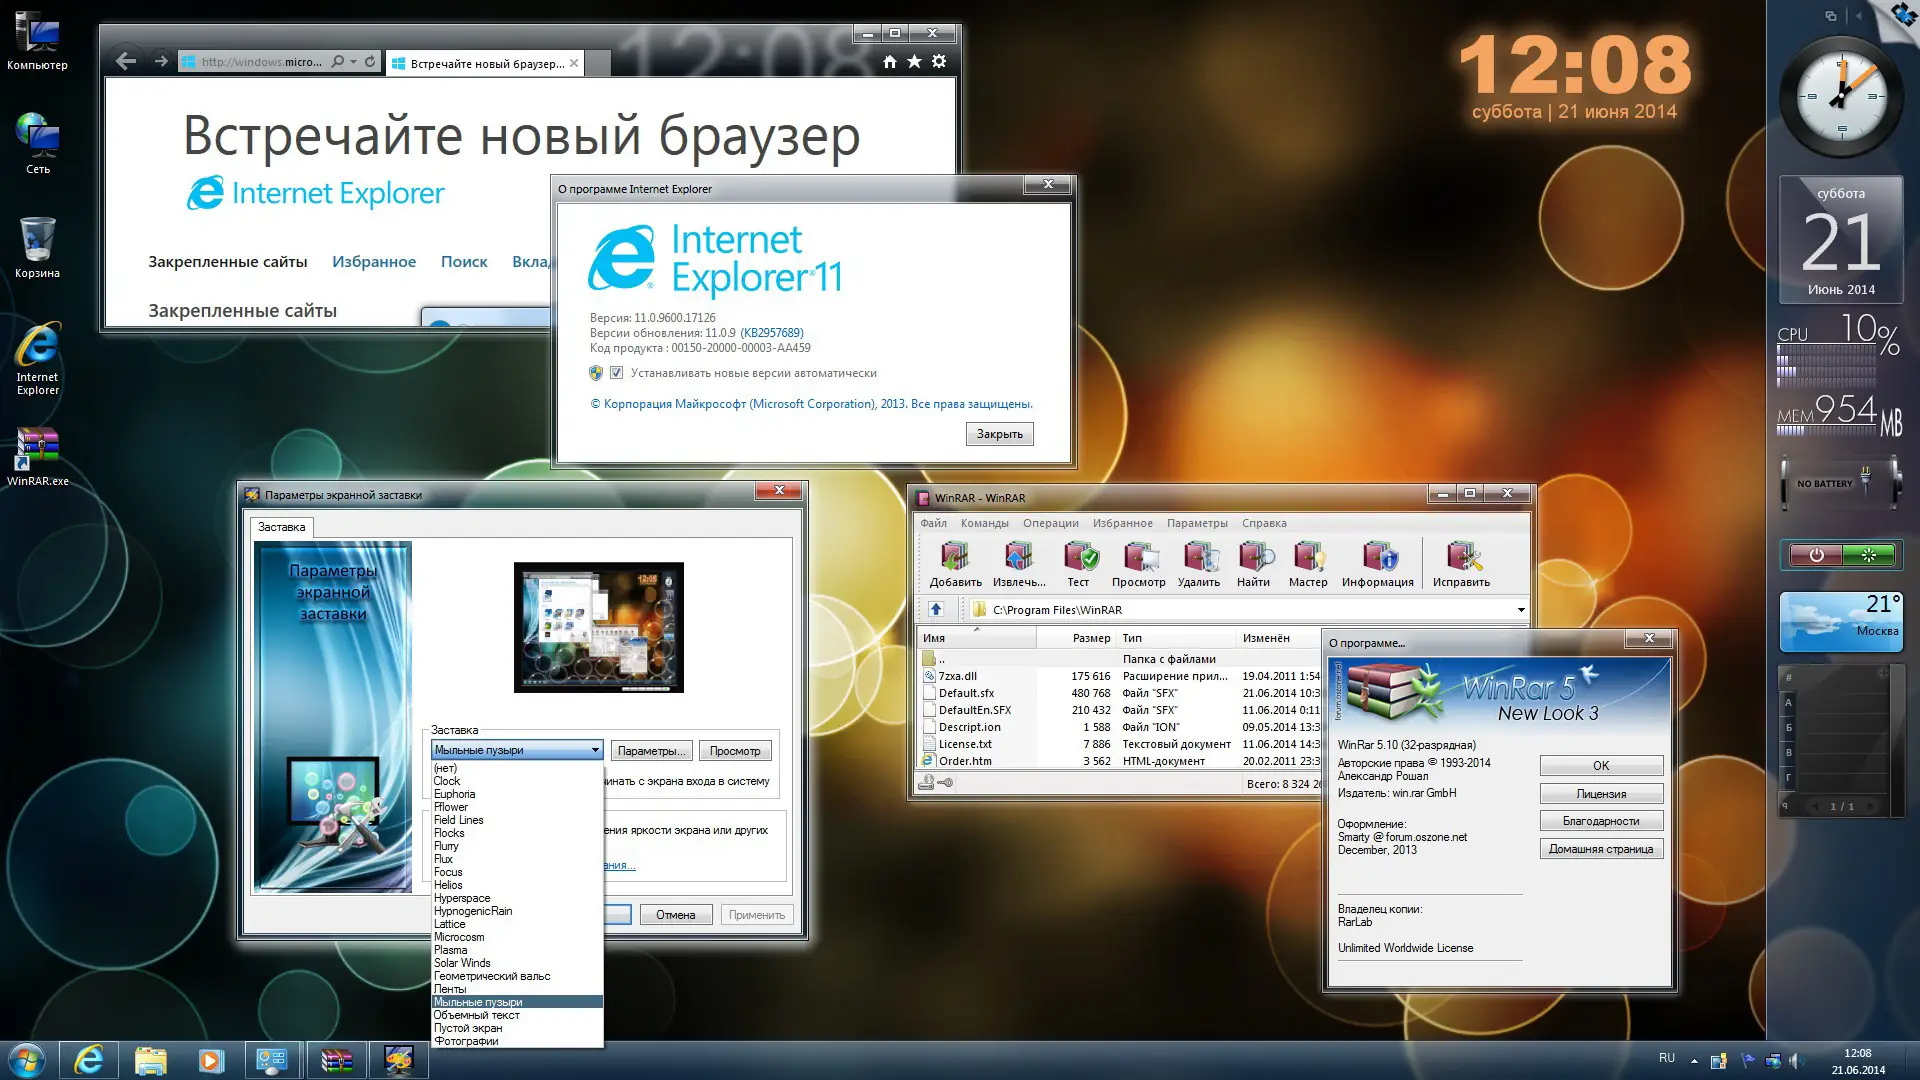Run the Тест archive tool in WinRAR
This screenshot has width=1920, height=1080.
[1078, 560]
